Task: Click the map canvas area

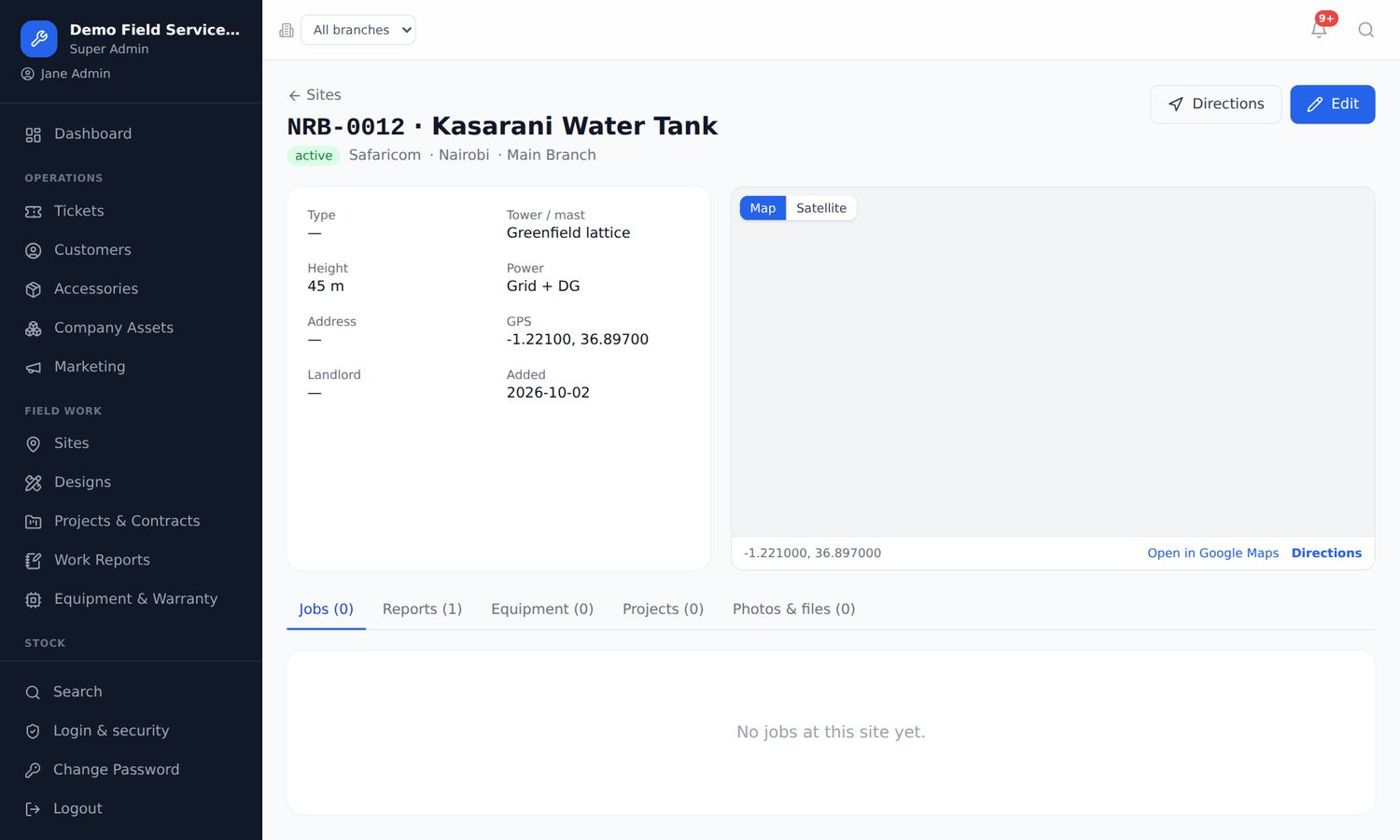Action: pos(1053,362)
